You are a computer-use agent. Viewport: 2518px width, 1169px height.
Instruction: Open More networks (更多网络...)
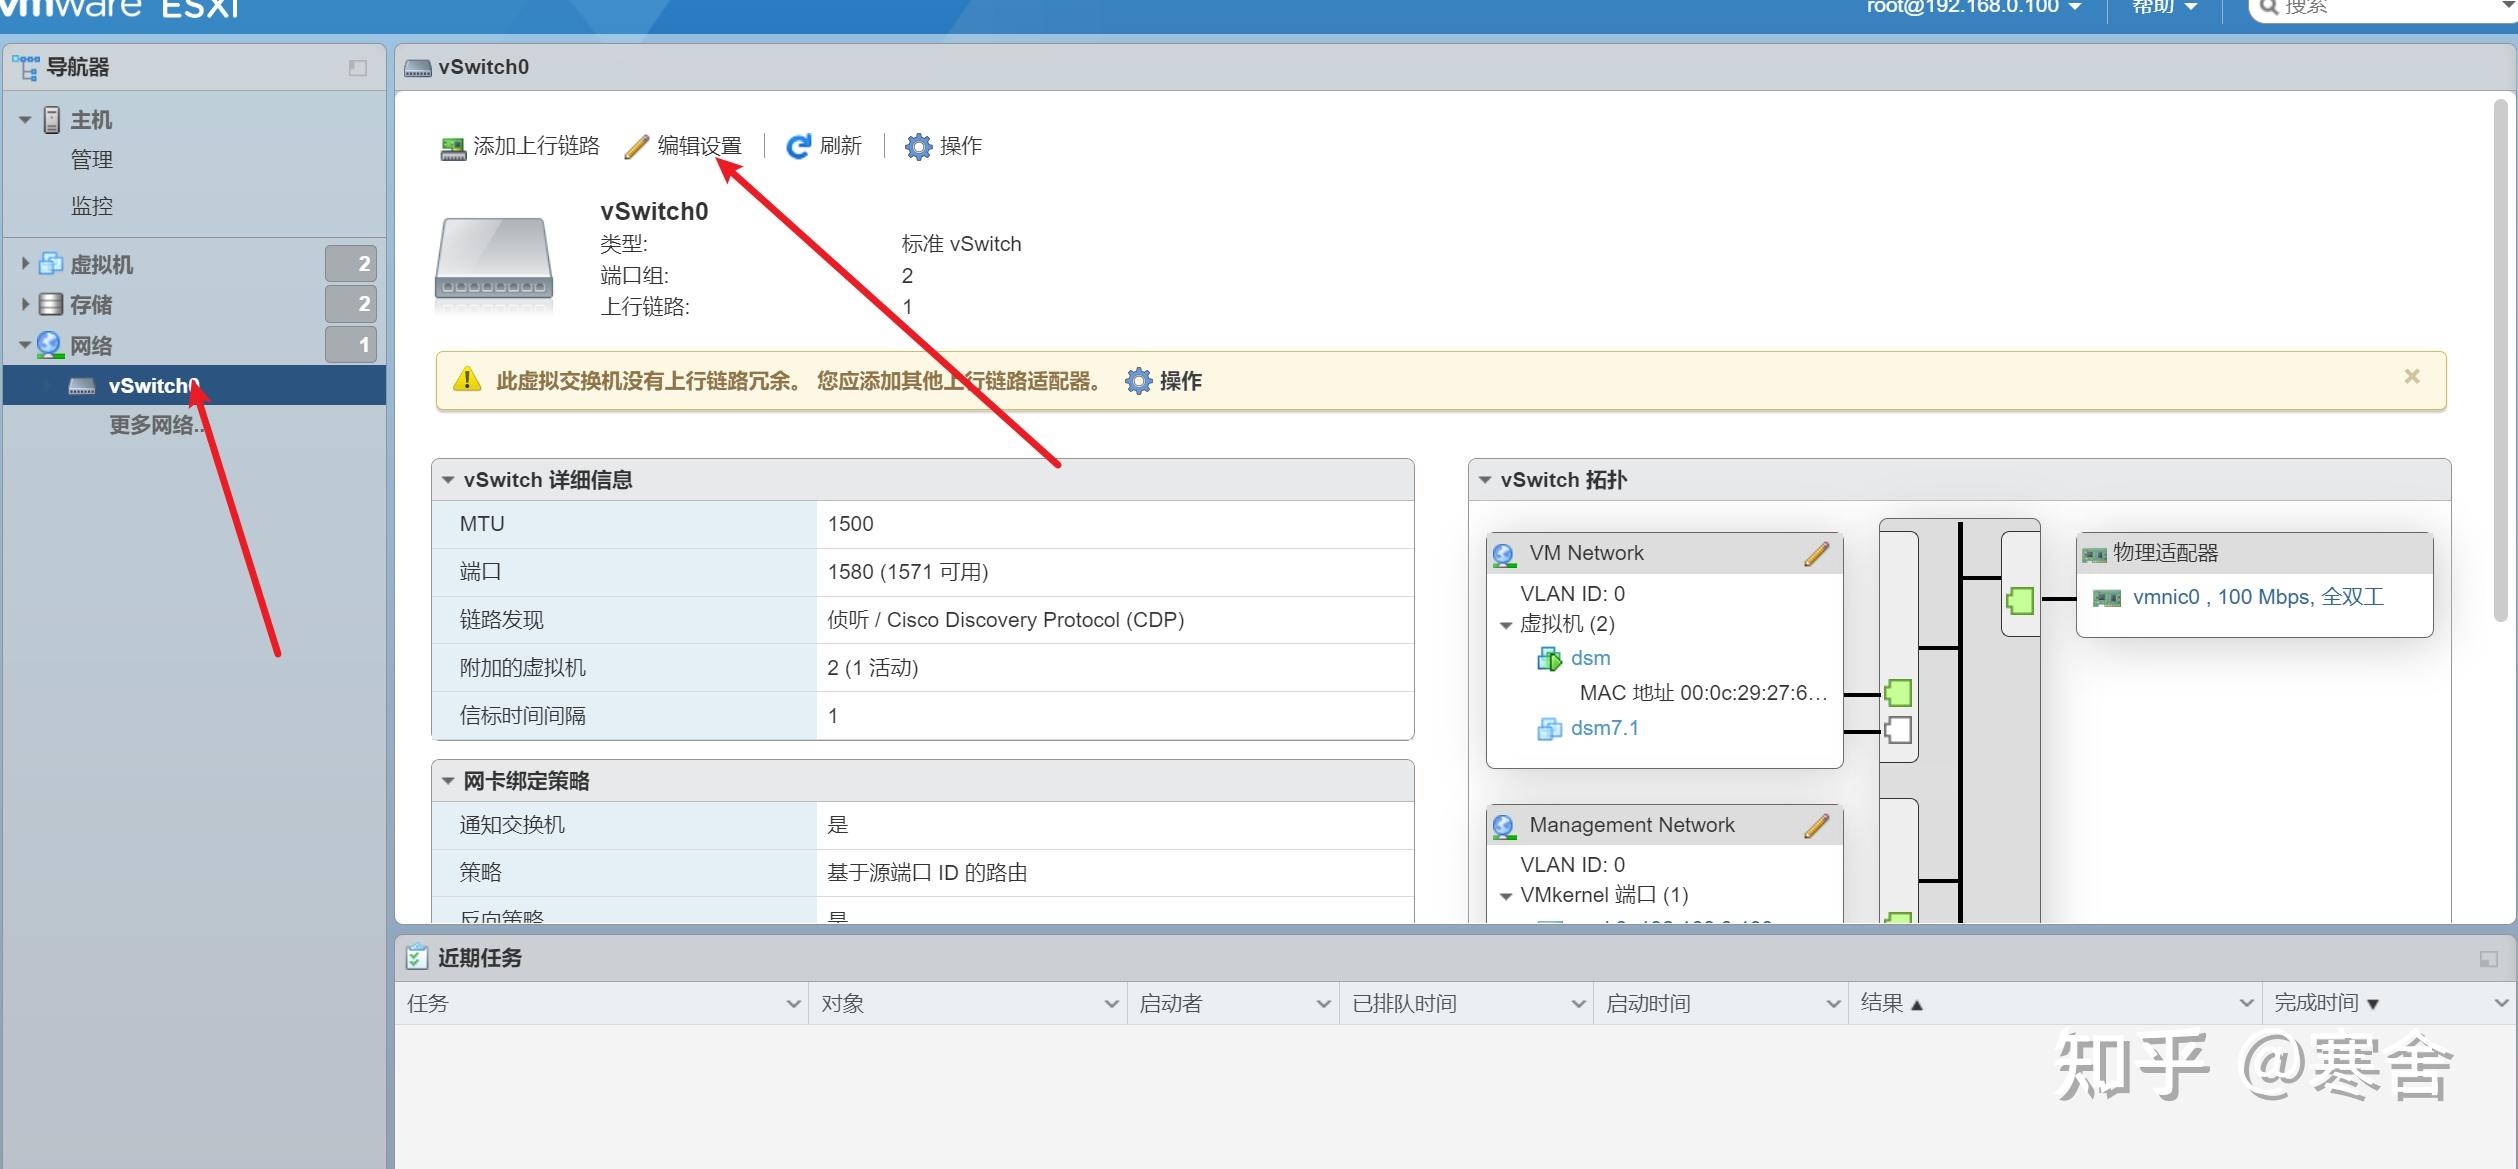pos(156,425)
